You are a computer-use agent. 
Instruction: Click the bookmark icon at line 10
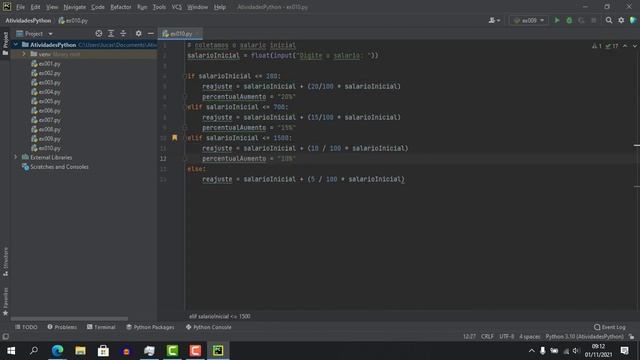175,138
